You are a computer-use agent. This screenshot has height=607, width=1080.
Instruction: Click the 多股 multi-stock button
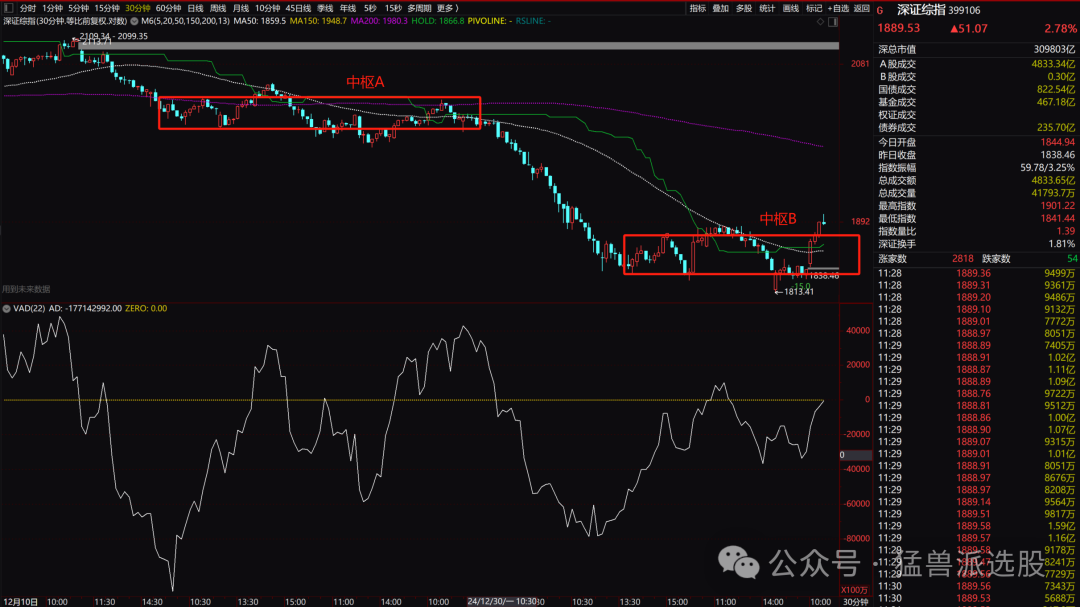coord(744,8)
